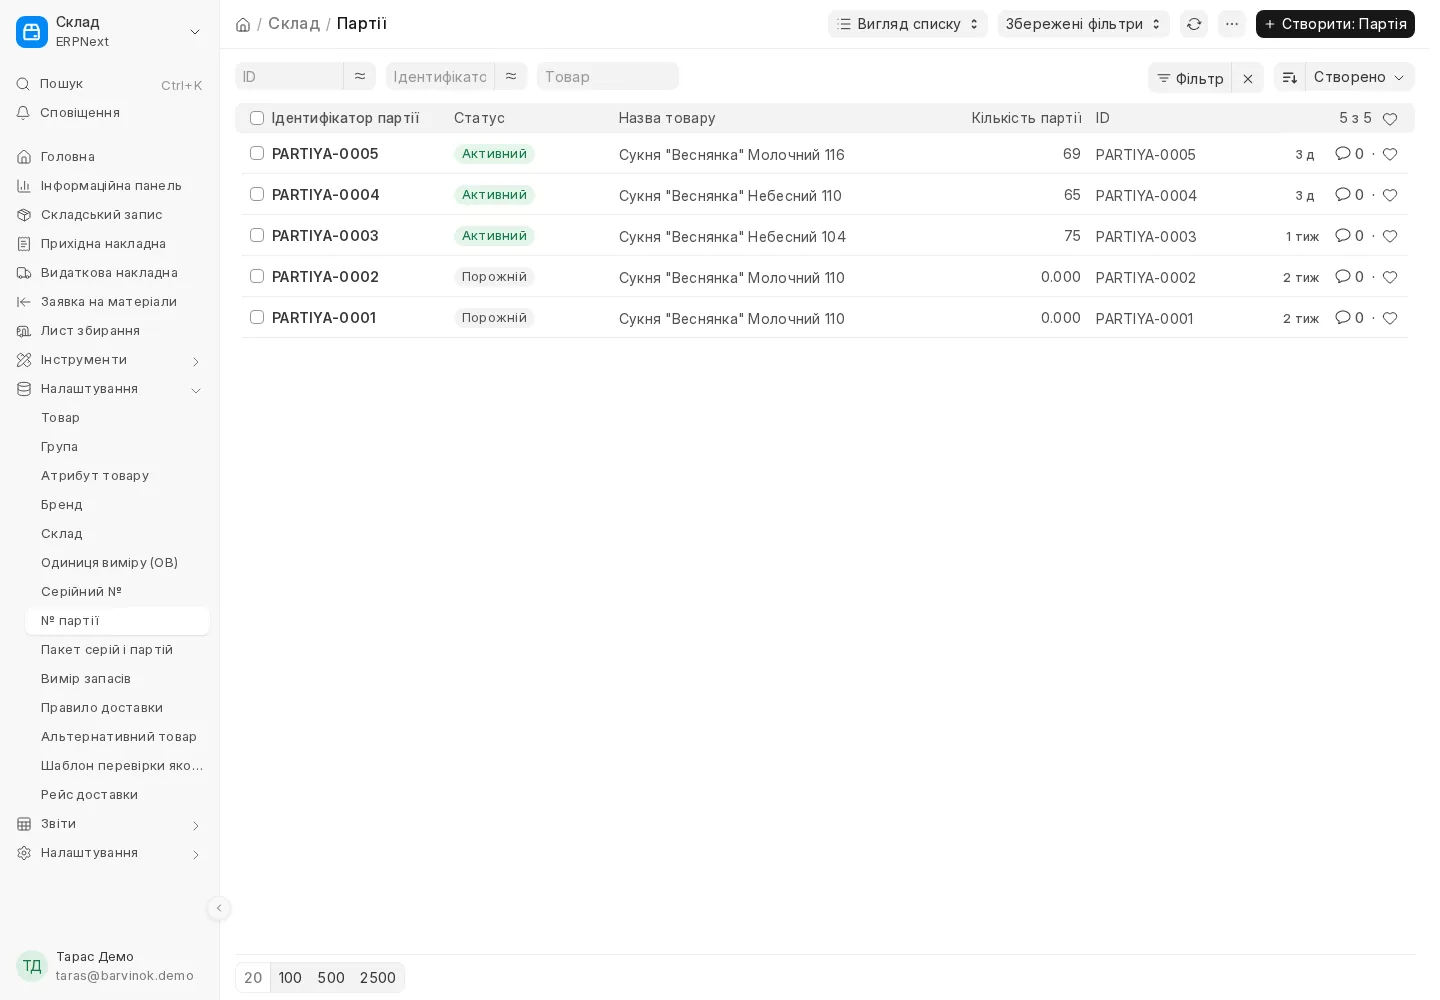Like the PARTIYA-0003 row heart
Screen dimensions: 1440x1000
[x=1390, y=236]
